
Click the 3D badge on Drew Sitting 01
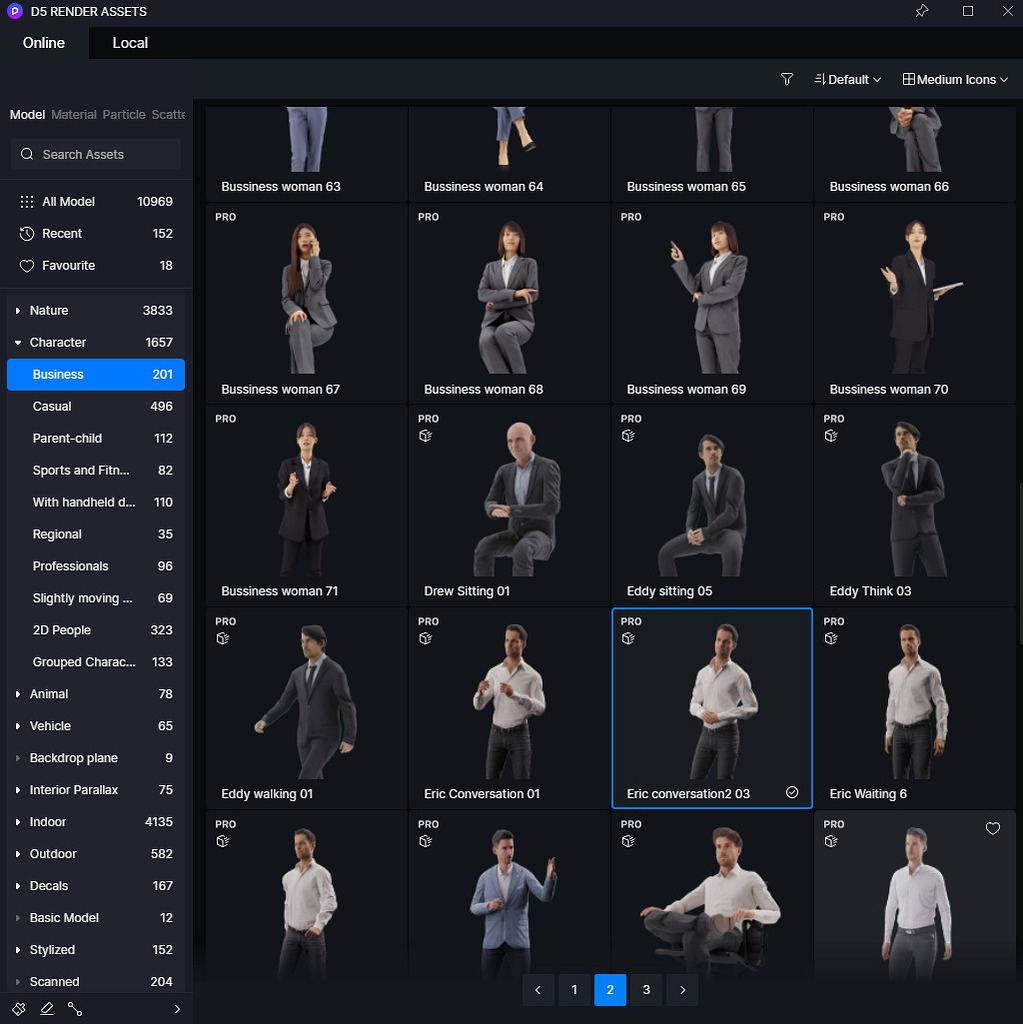(x=426, y=435)
